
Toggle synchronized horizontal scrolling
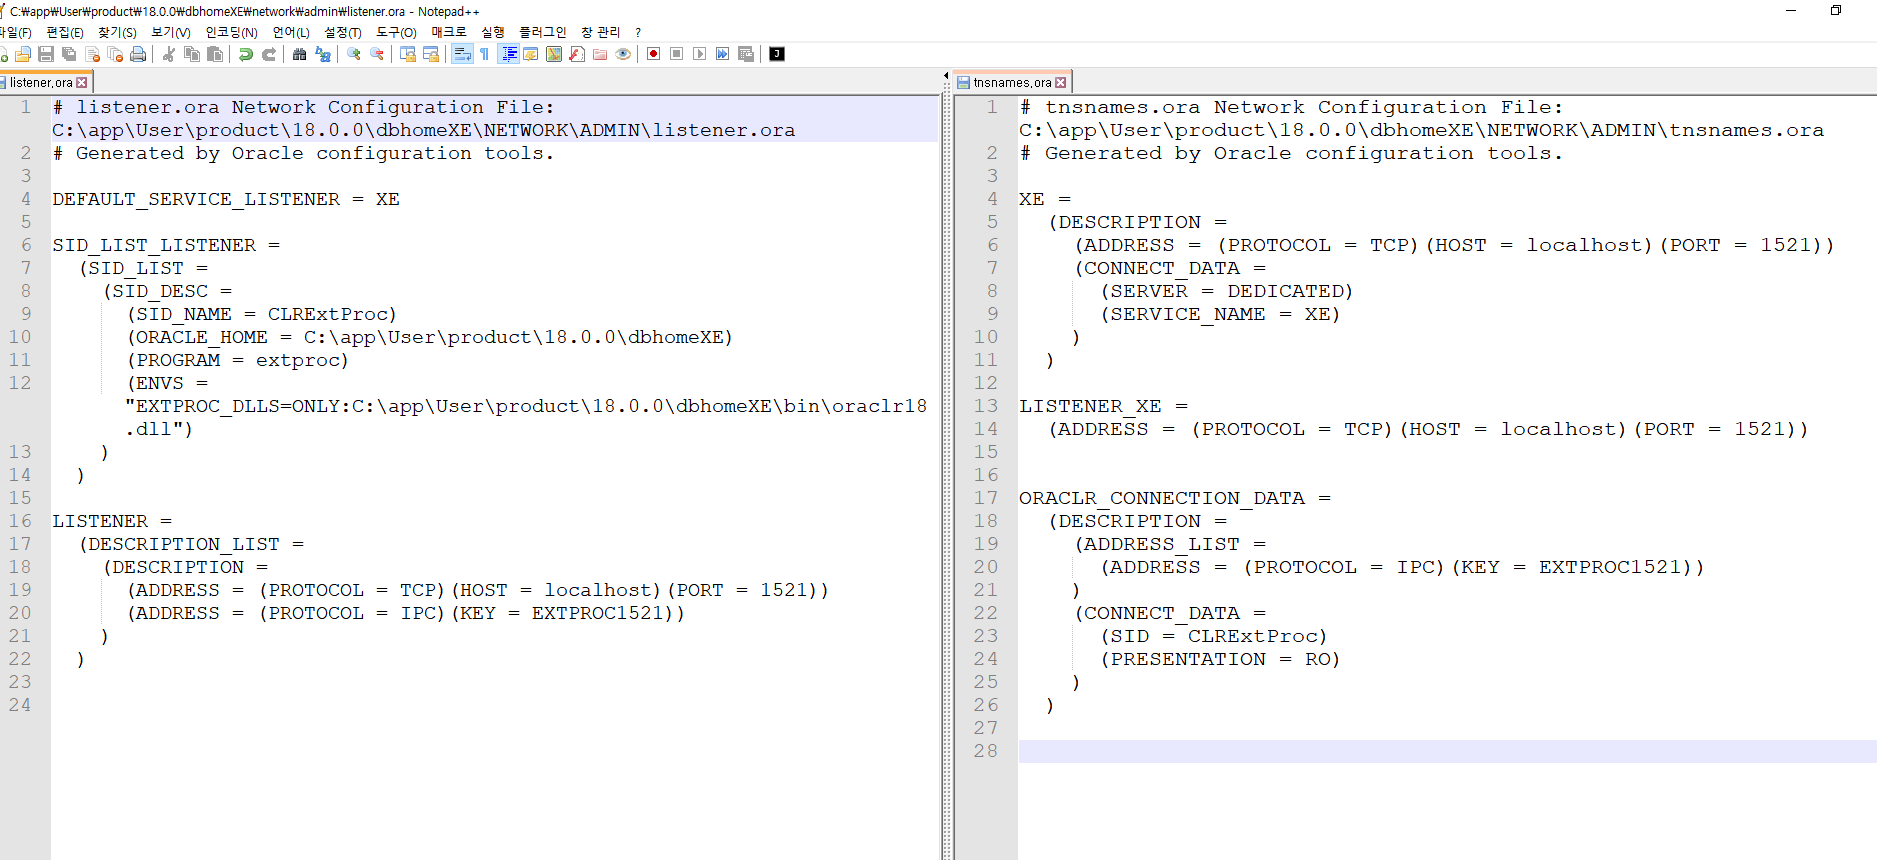coord(431,54)
